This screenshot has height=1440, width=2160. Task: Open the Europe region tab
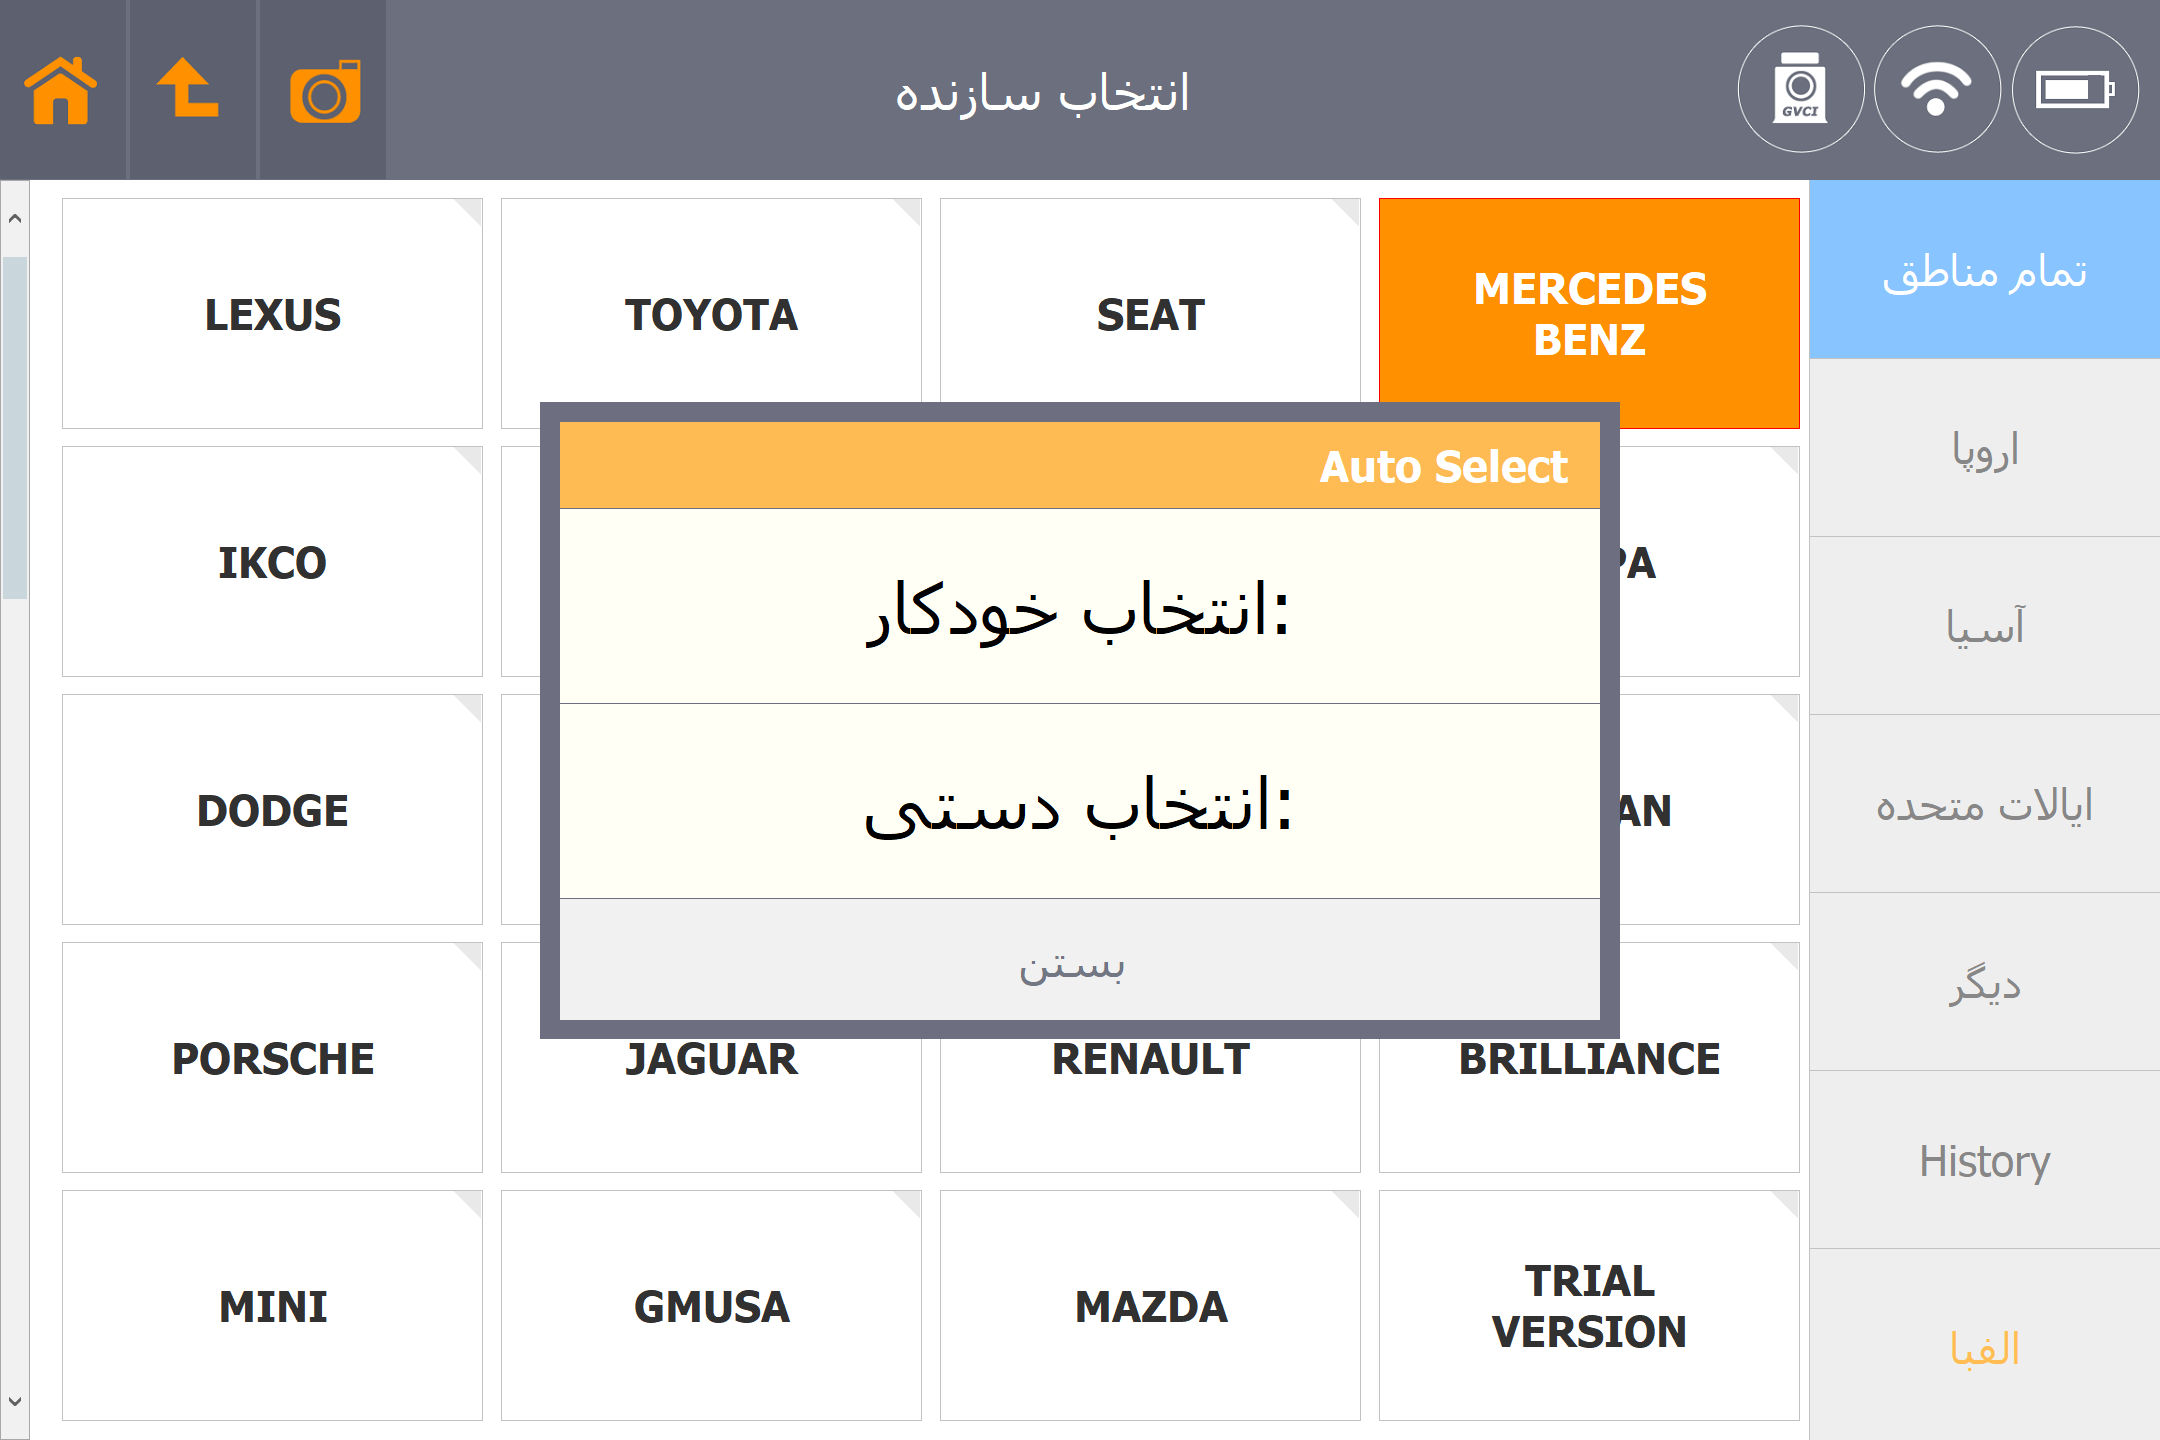tap(1984, 449)
